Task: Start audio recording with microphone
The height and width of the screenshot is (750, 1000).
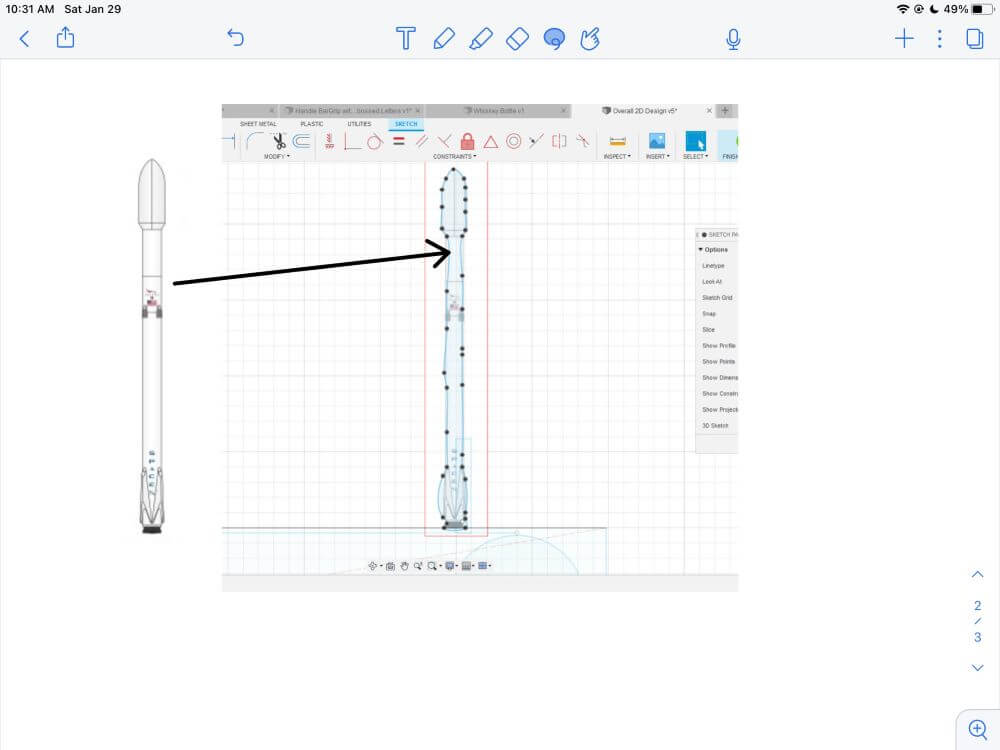Action: click(733, 39)
